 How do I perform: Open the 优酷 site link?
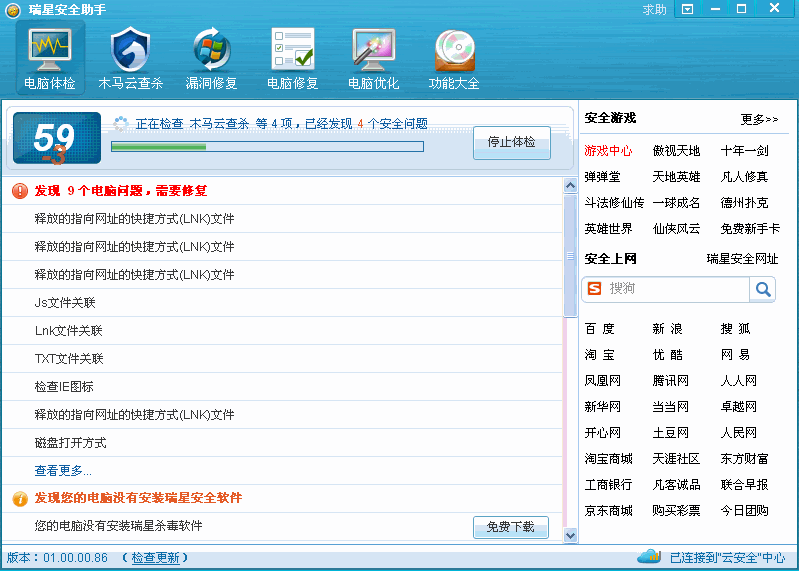tap(668, 355)
